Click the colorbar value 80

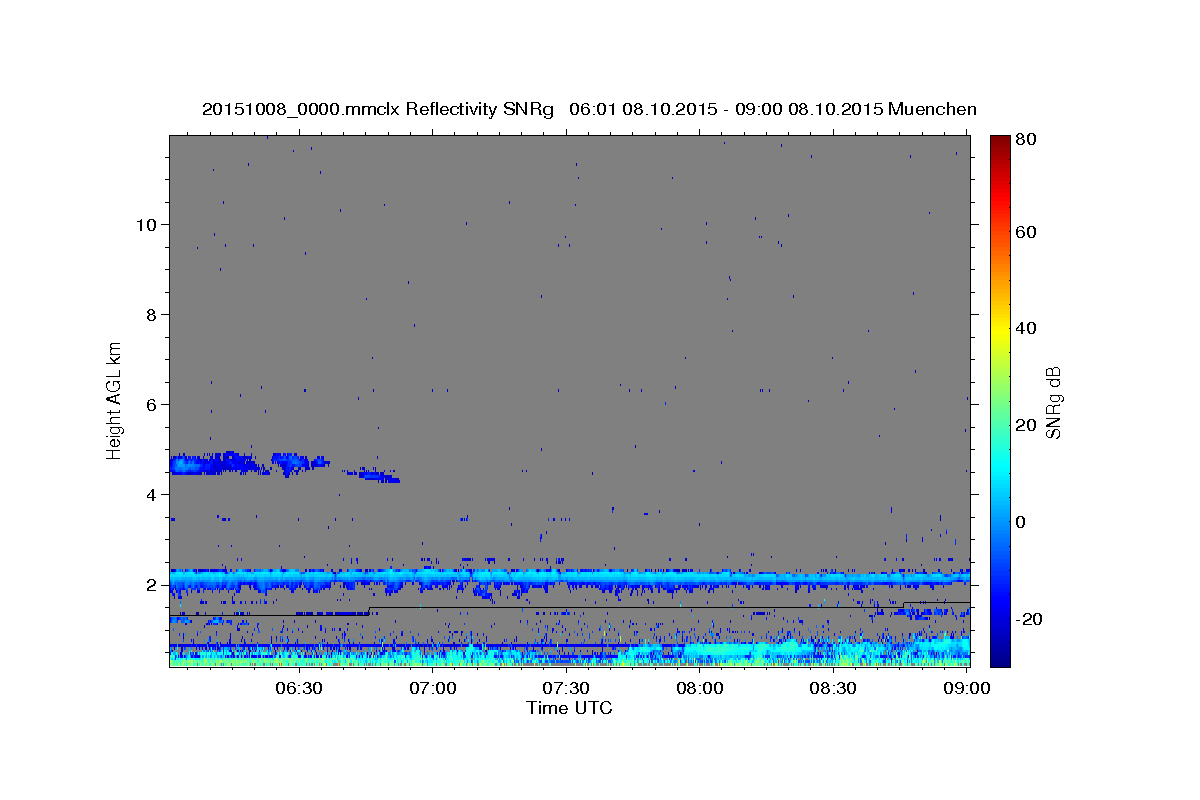1026,140
